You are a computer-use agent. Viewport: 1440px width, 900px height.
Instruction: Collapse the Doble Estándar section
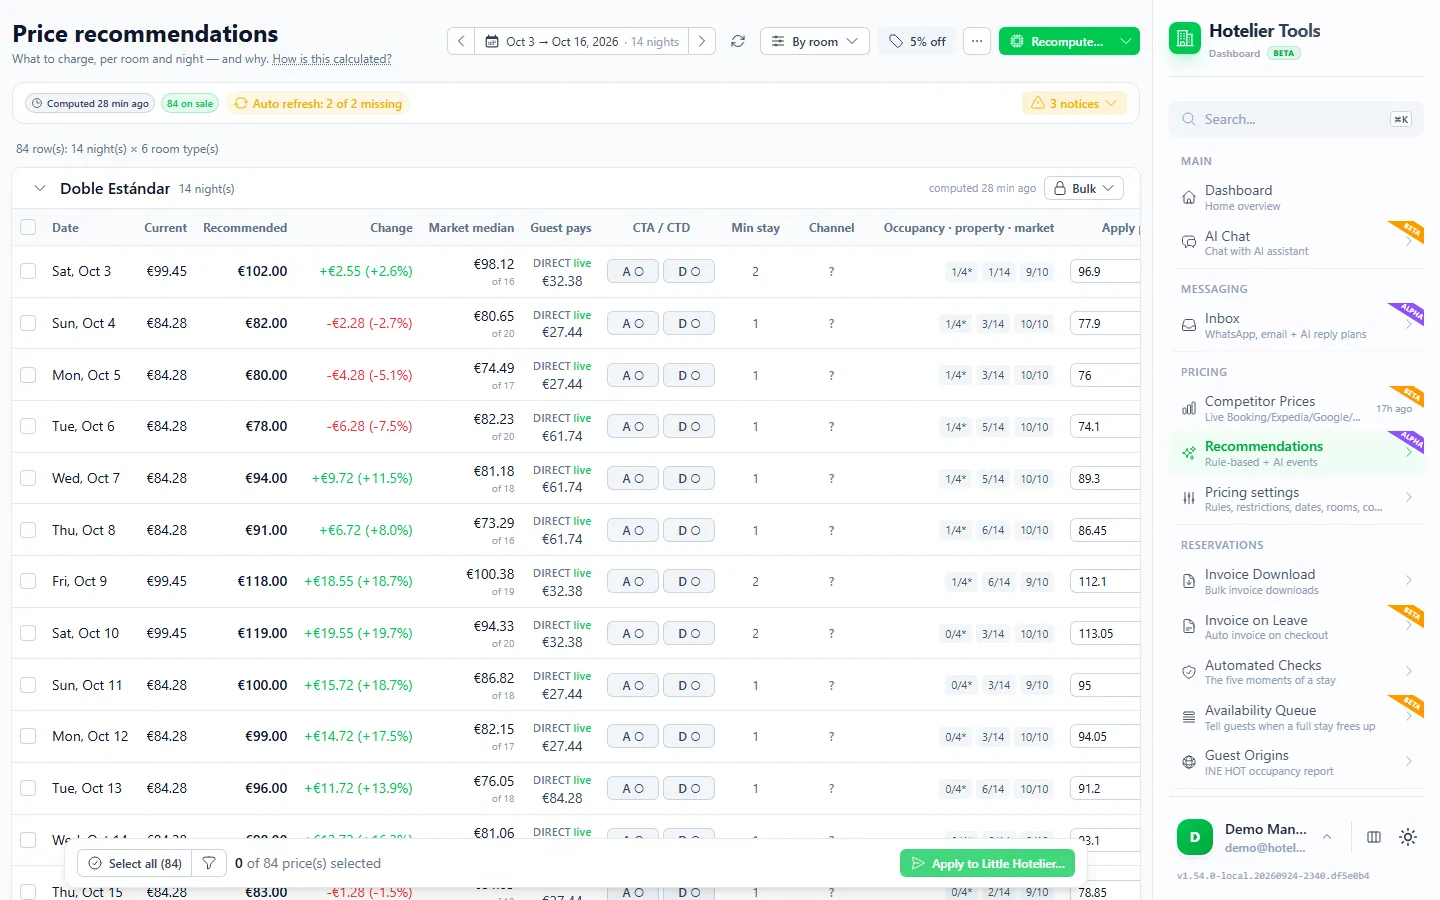[x=40, y=188]
